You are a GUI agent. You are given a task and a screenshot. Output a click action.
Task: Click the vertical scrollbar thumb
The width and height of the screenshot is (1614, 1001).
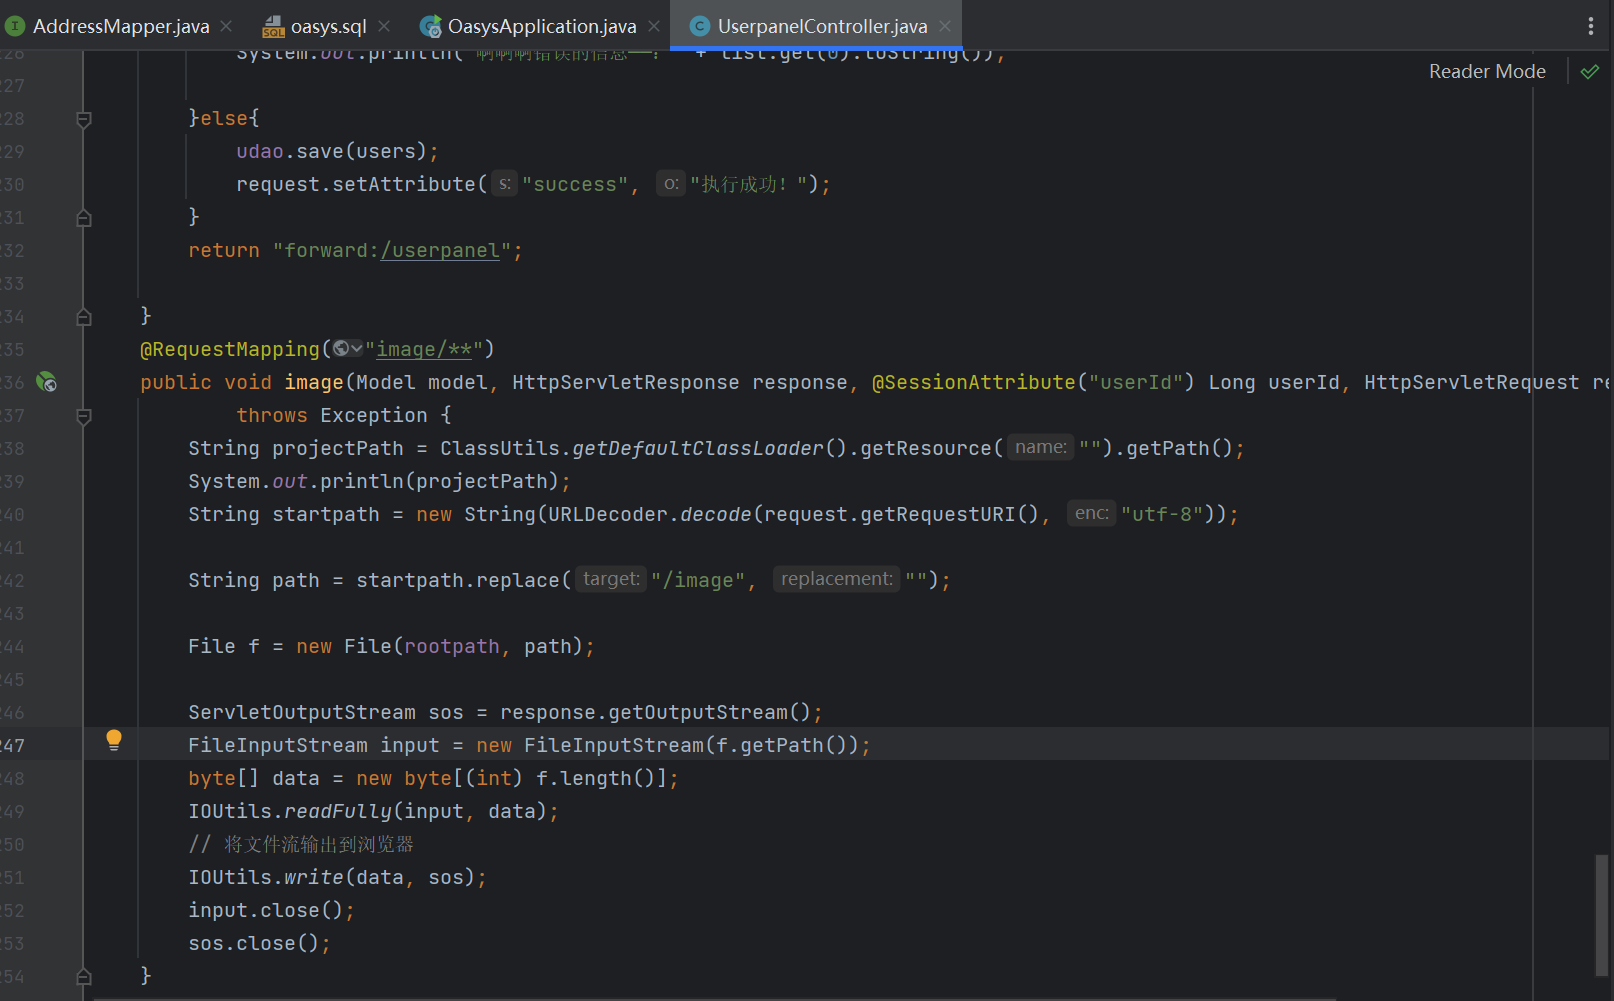point(1602,914)
